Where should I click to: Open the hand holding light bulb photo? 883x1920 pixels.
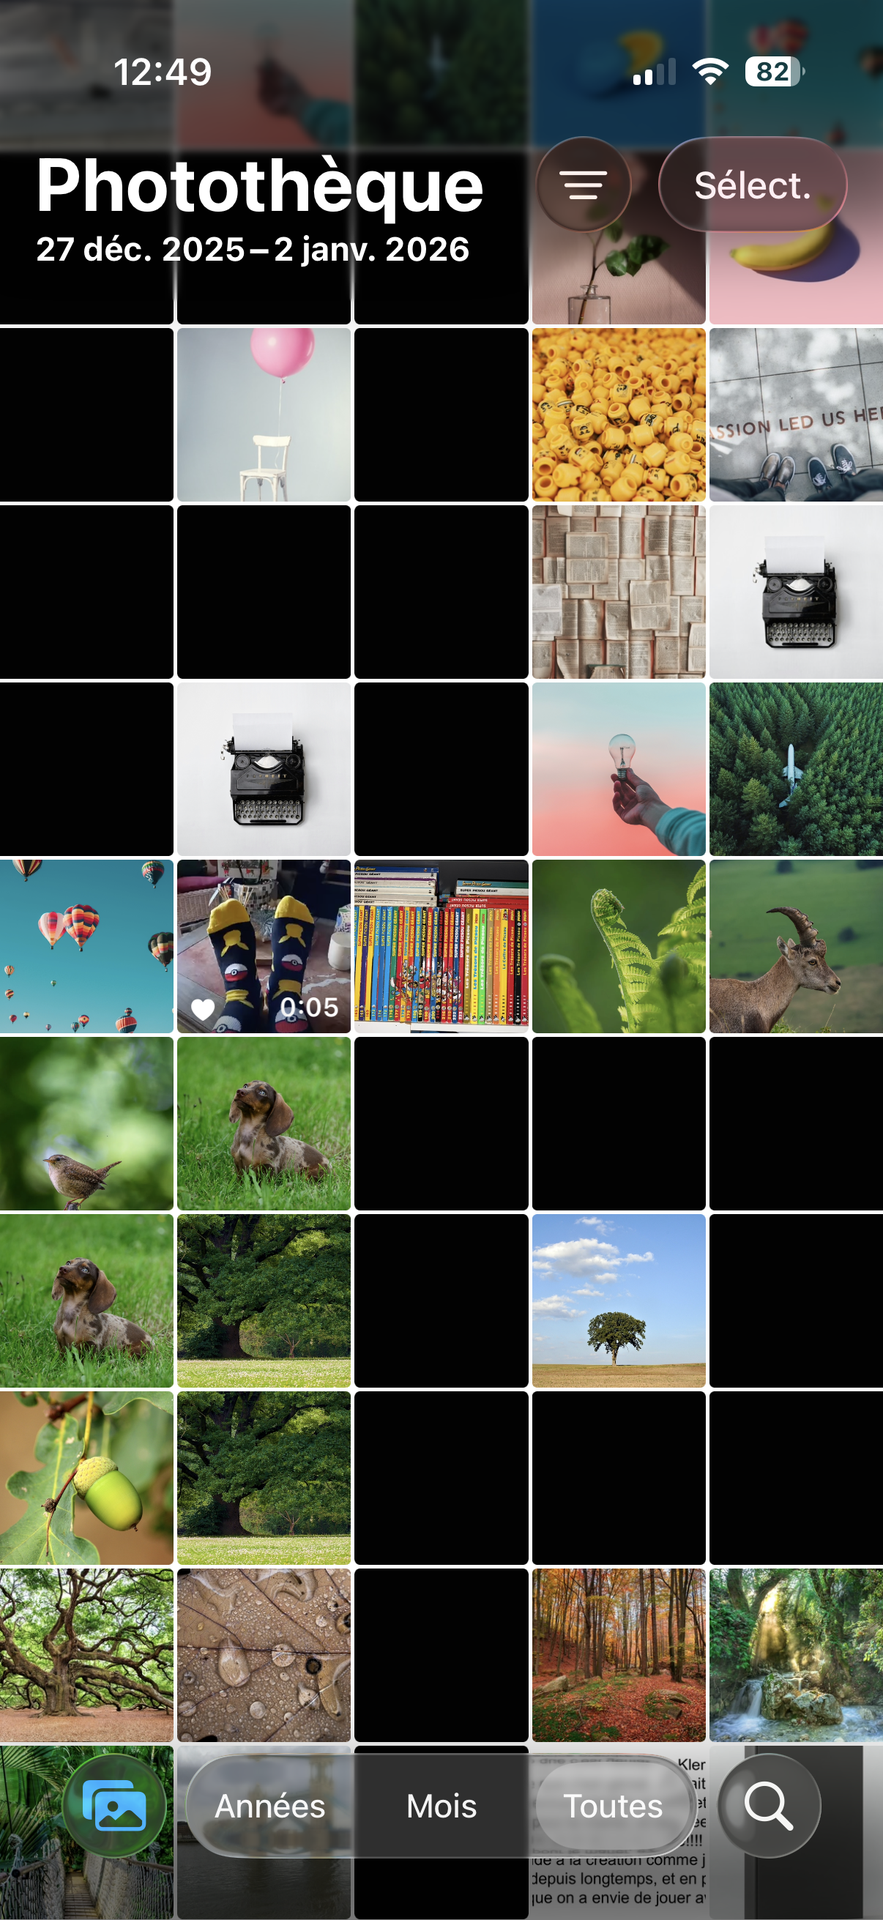(x=619, y=769)
